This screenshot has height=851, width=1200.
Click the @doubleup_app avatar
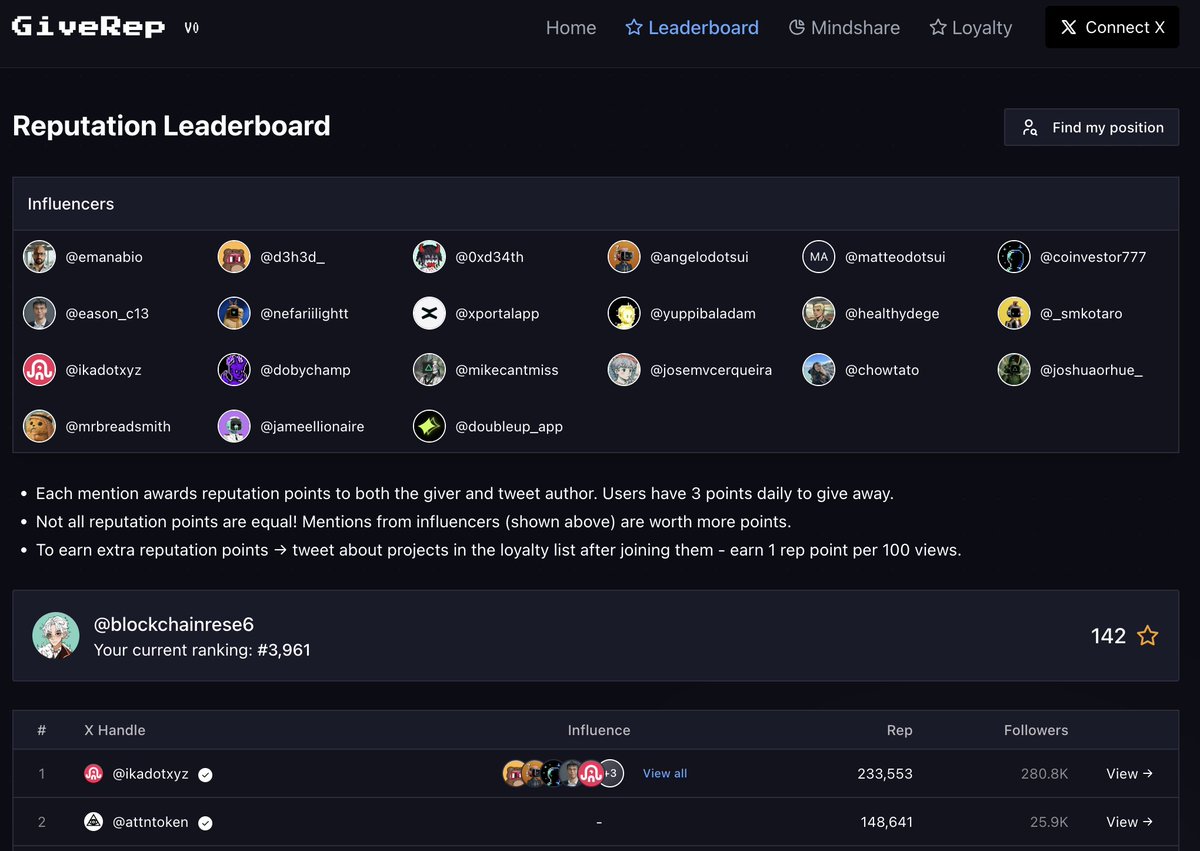[429, 426]
